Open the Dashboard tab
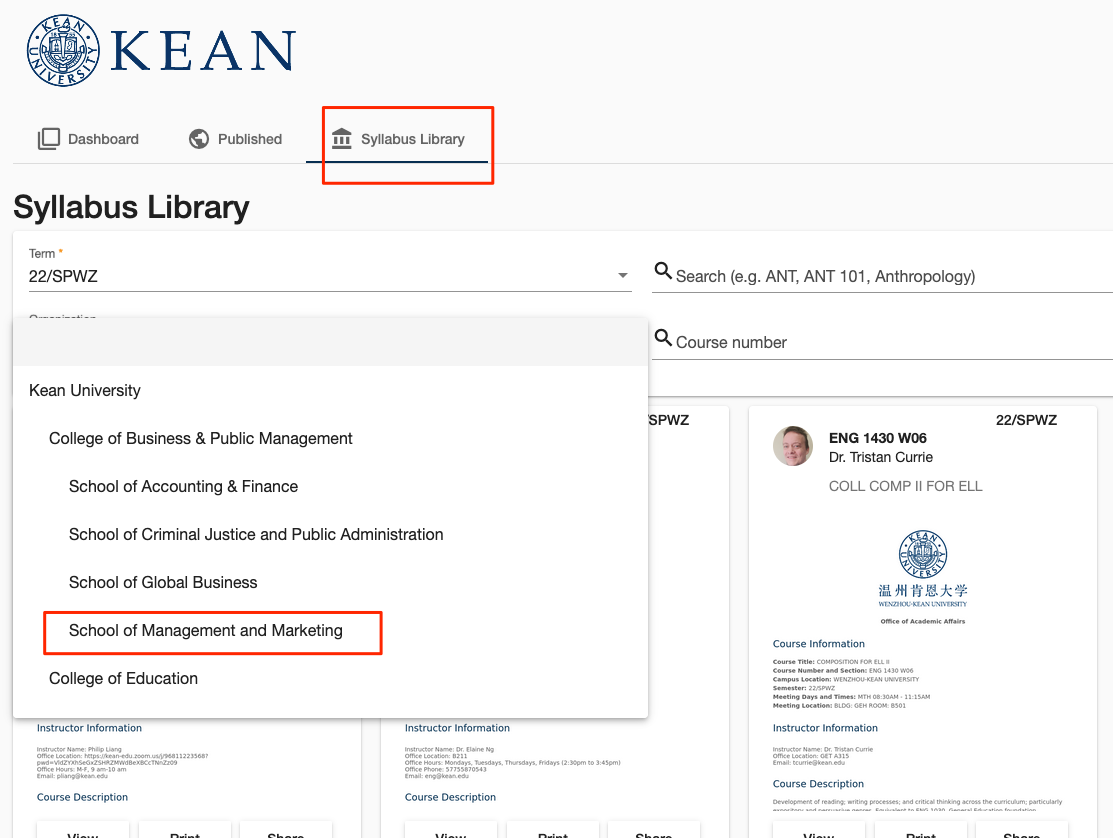Screen dimensions: 1113x838 point(89,139)
